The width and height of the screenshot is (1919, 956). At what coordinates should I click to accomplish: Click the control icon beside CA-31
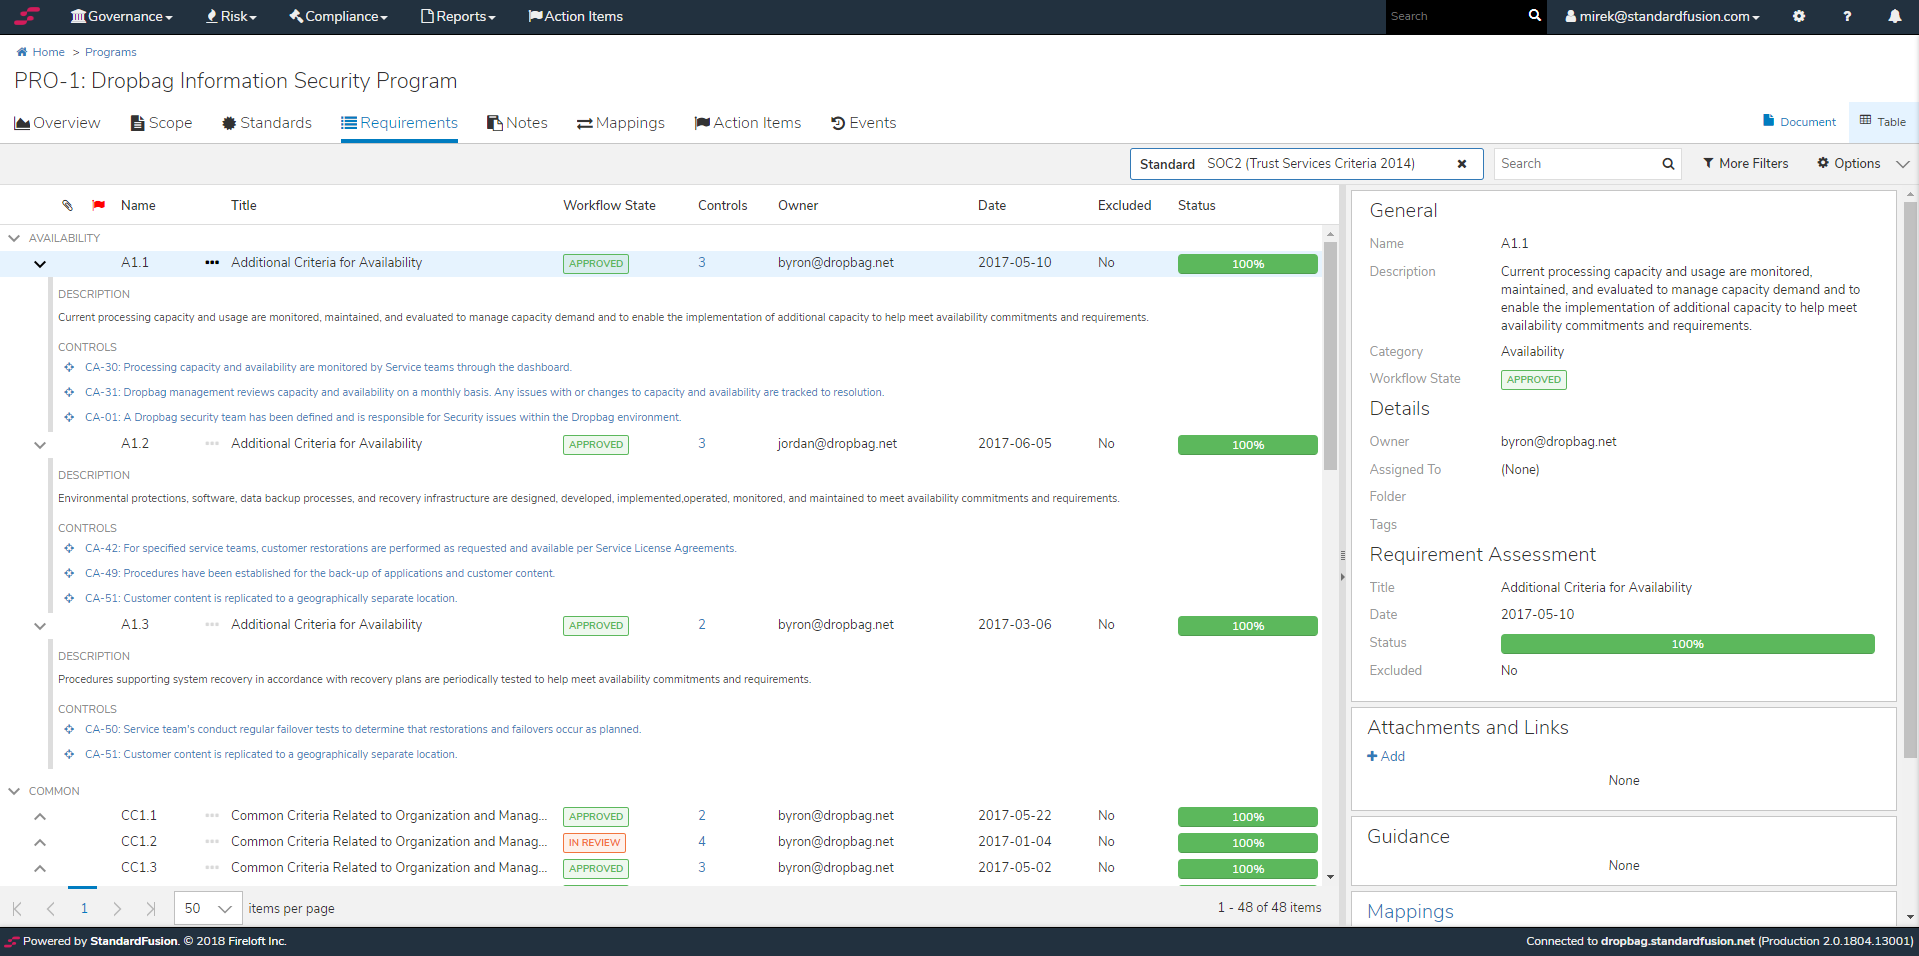coord(69,393)
